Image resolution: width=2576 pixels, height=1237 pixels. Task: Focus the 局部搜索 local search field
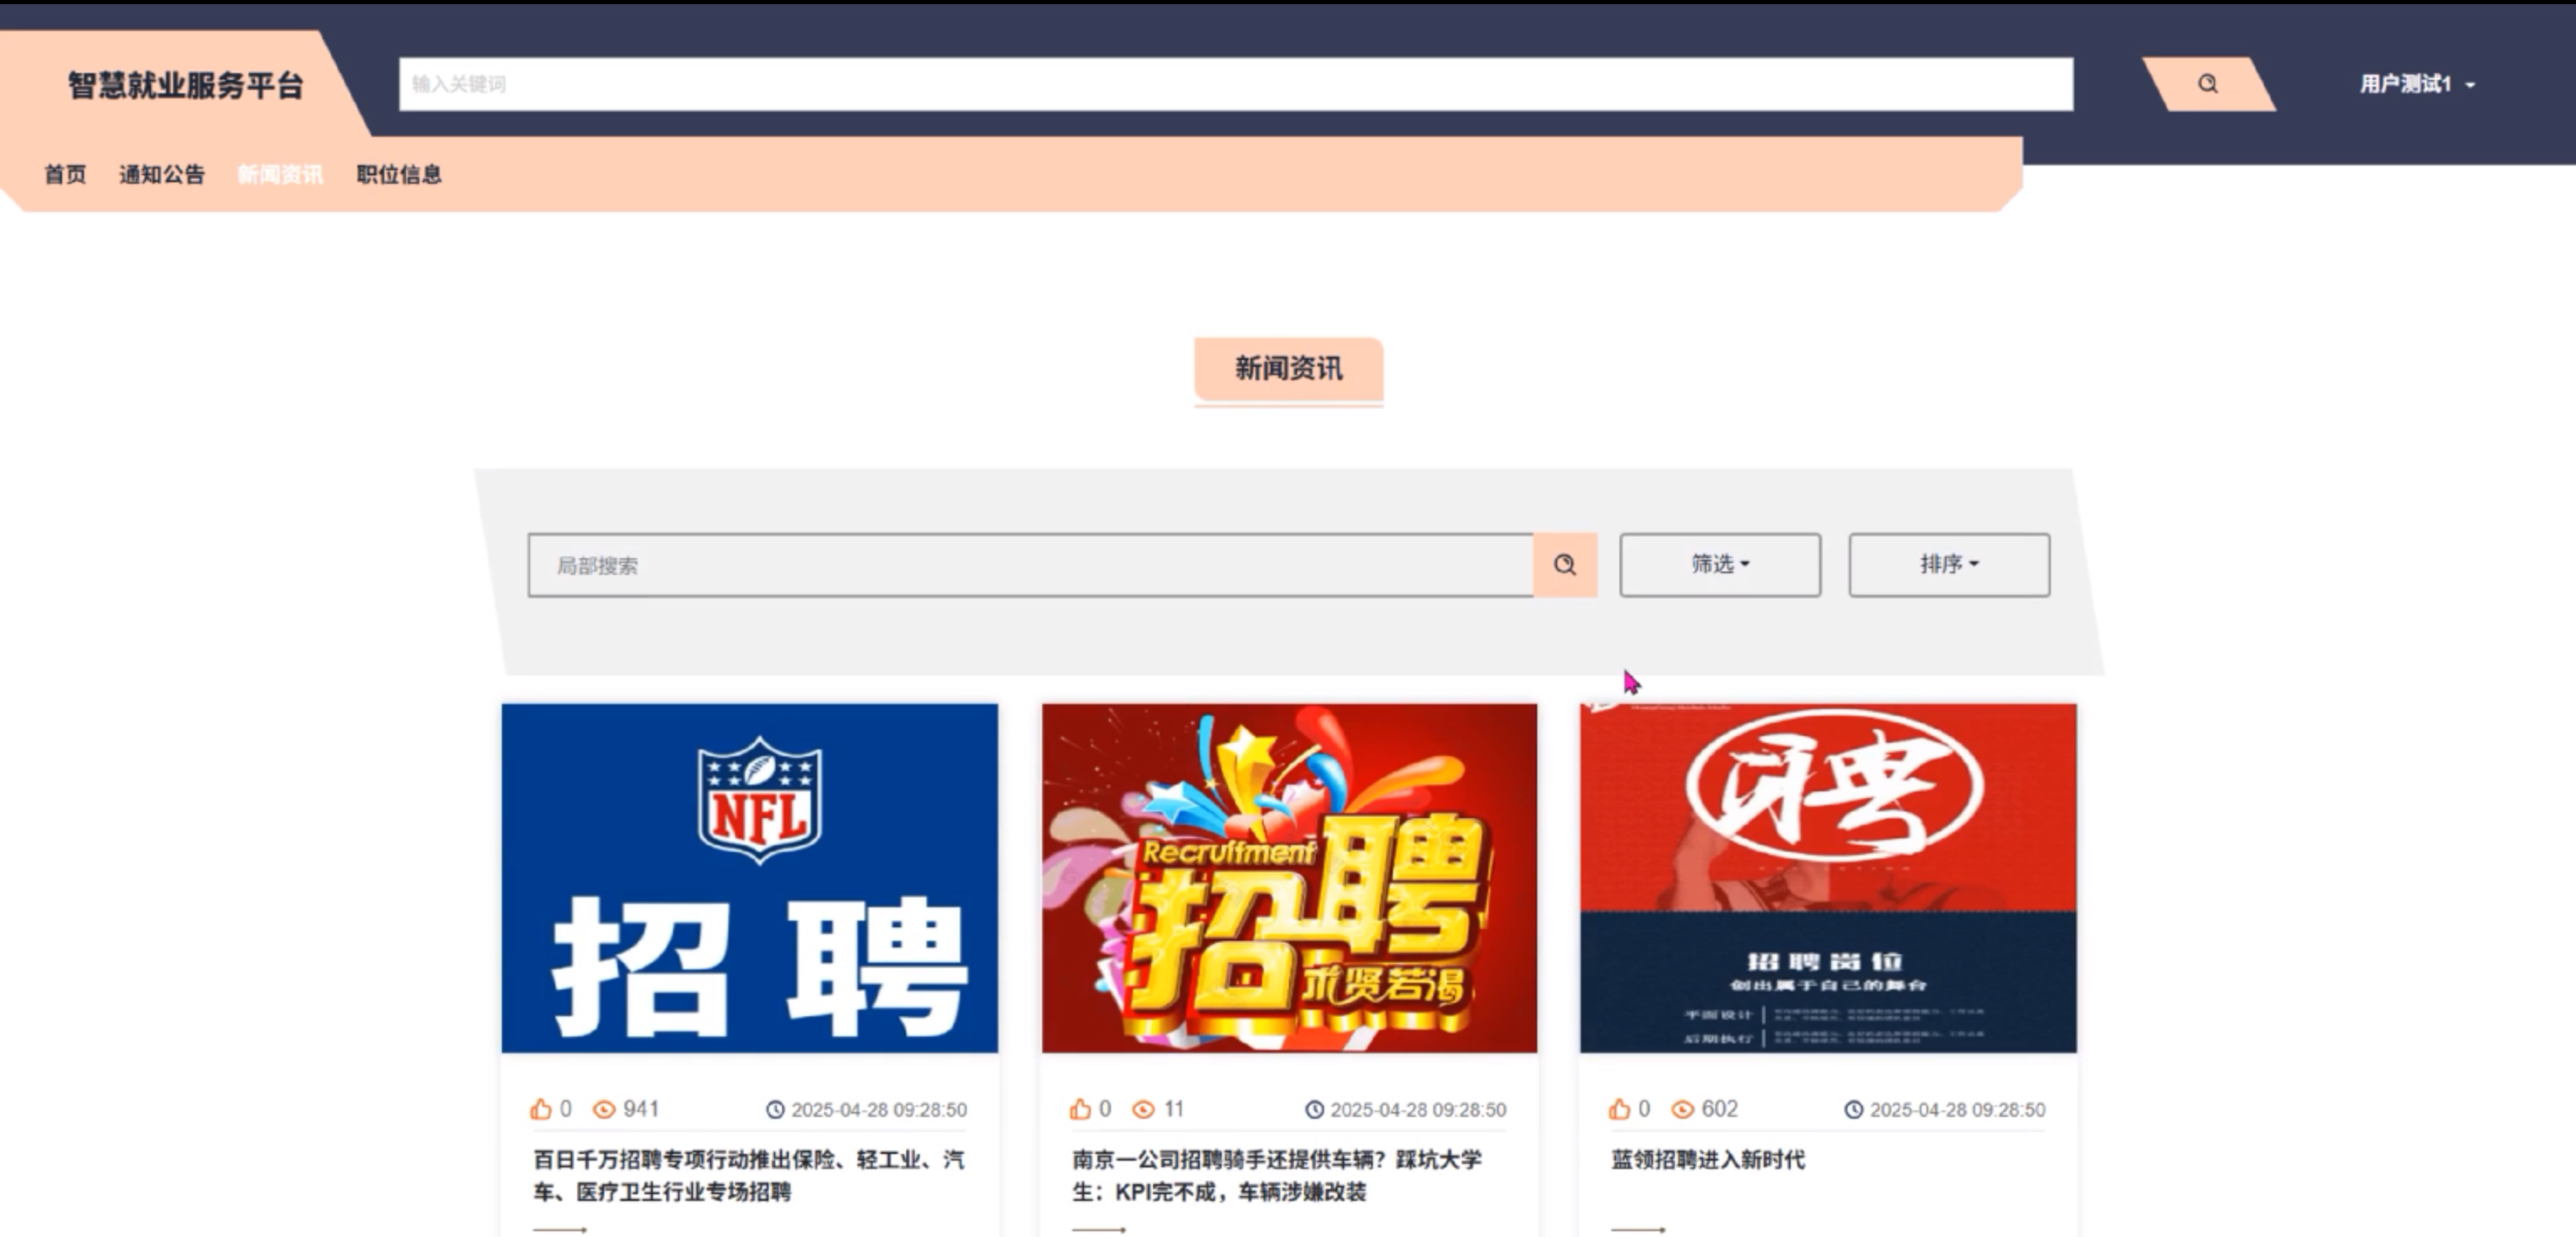click(x=1030, y=565)
